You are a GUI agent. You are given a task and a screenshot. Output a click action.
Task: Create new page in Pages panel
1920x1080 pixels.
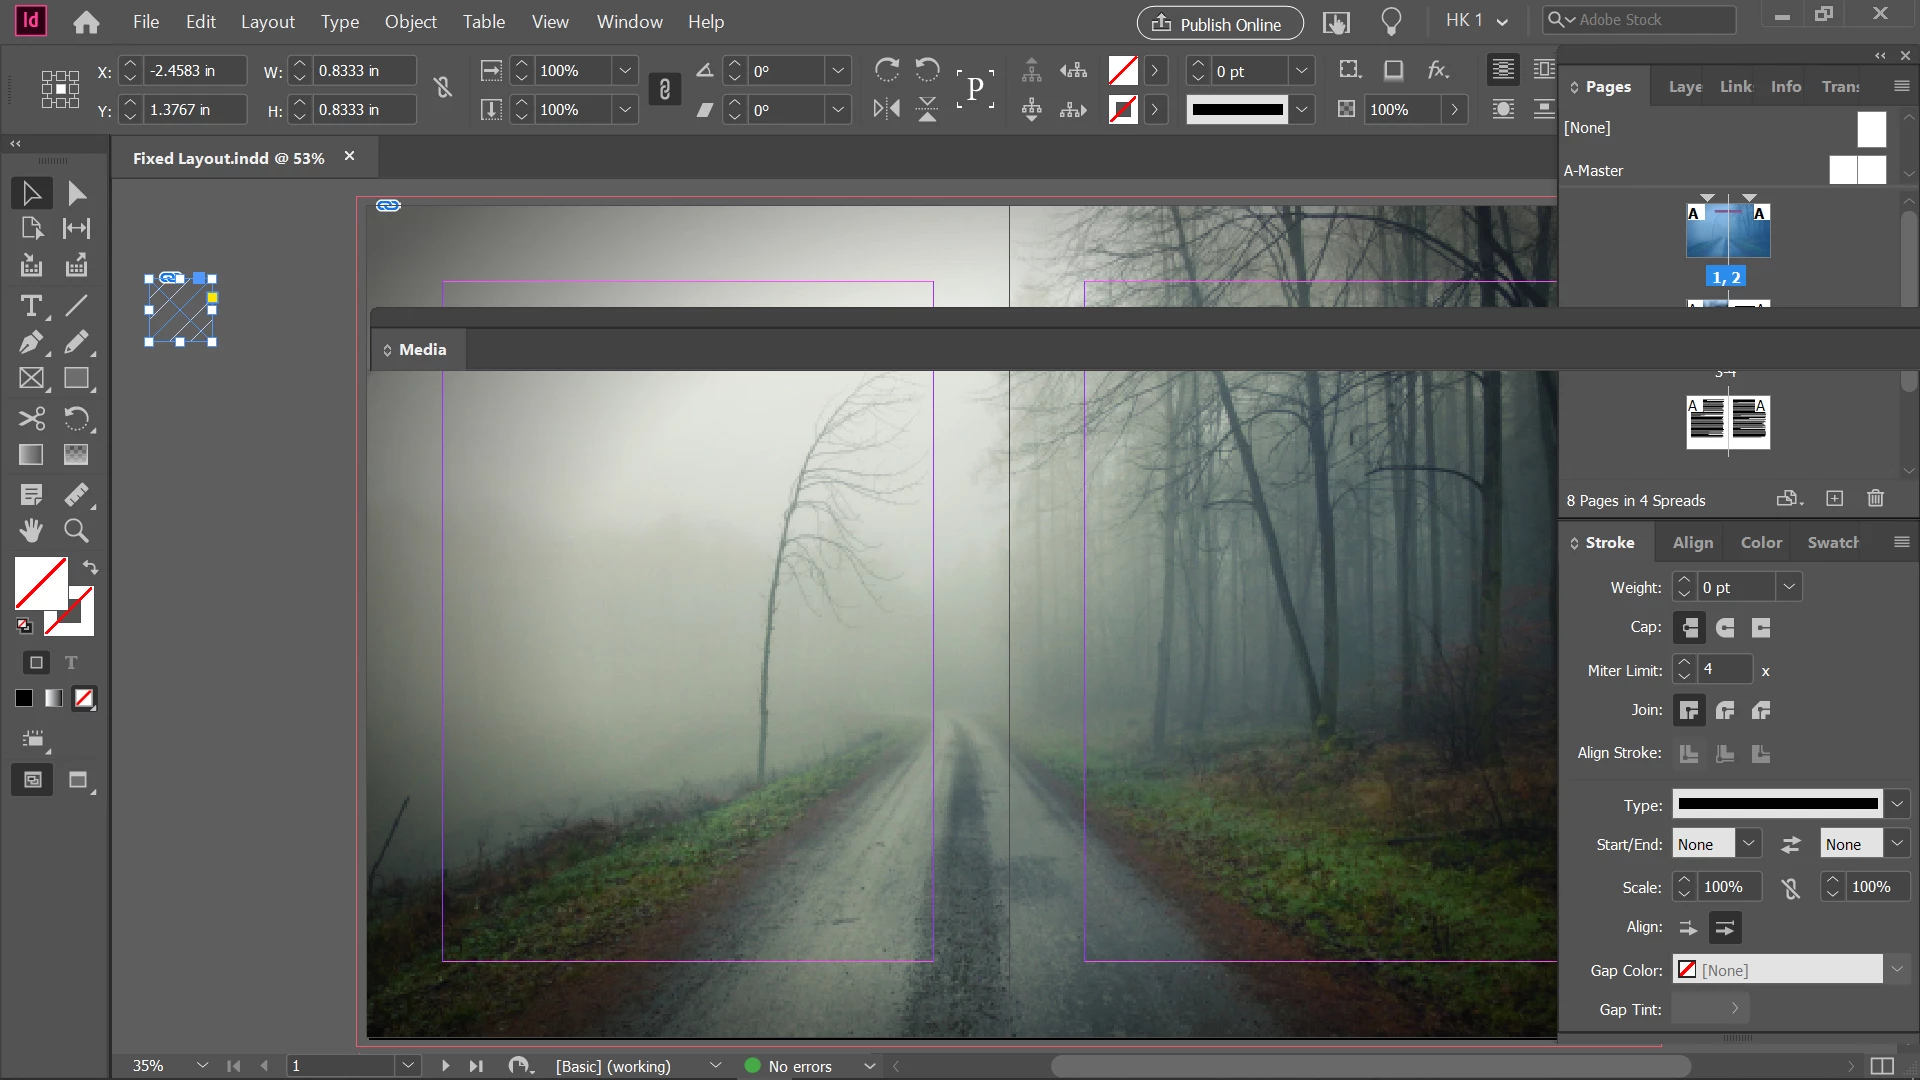coord(1834,499)
